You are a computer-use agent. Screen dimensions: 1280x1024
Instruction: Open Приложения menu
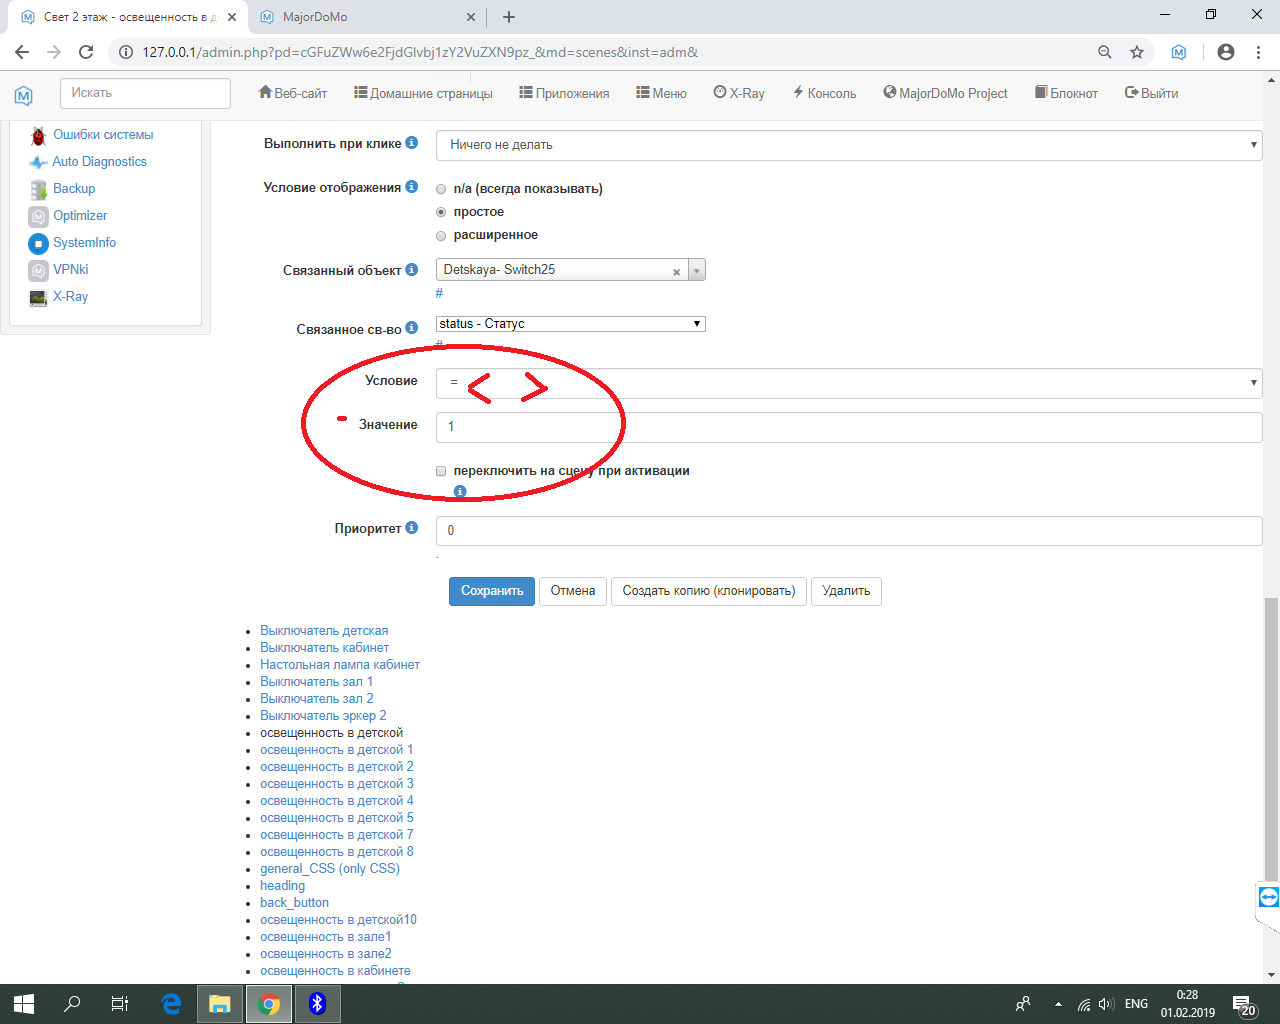(x=564, y=93)
